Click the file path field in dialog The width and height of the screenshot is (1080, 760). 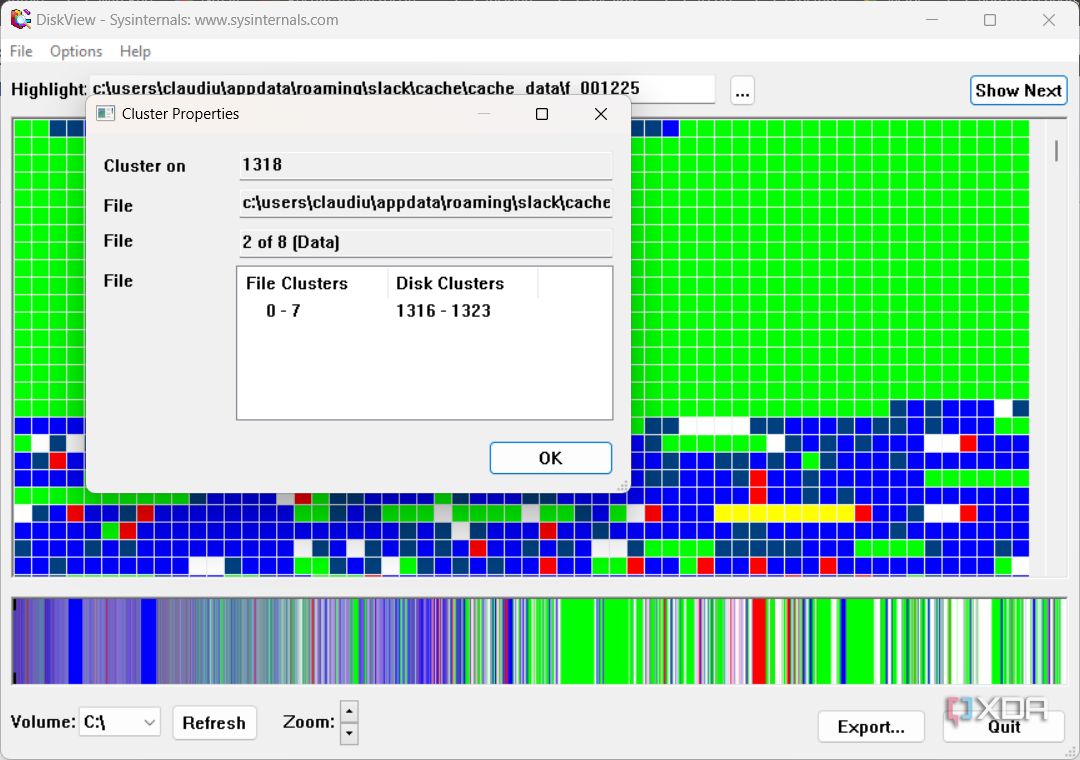425,203
